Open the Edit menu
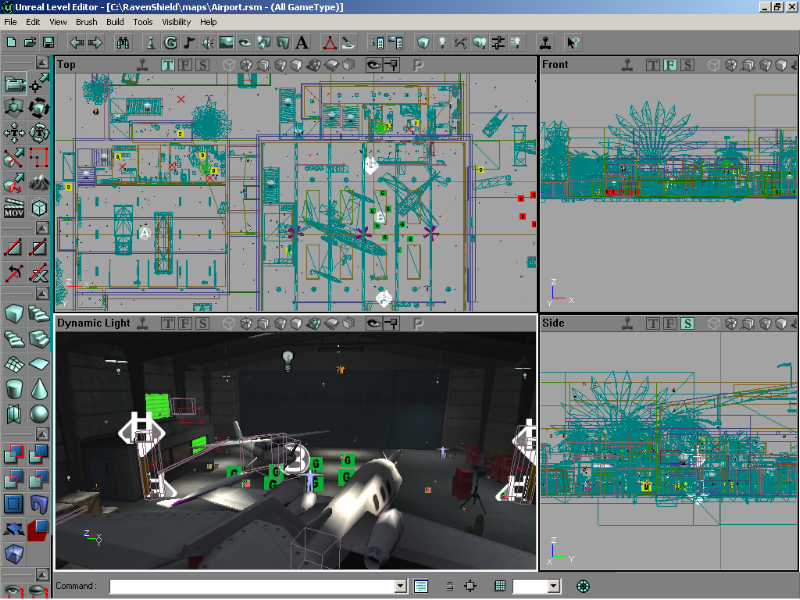Image resolution: width=800 pixels, height=600 pixels. tap(33, 22)
